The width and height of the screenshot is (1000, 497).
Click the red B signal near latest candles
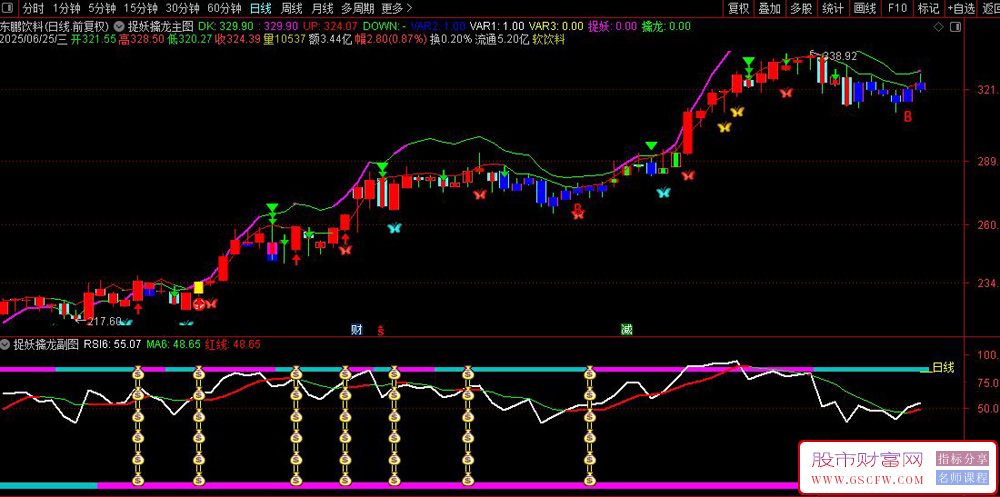907,117
